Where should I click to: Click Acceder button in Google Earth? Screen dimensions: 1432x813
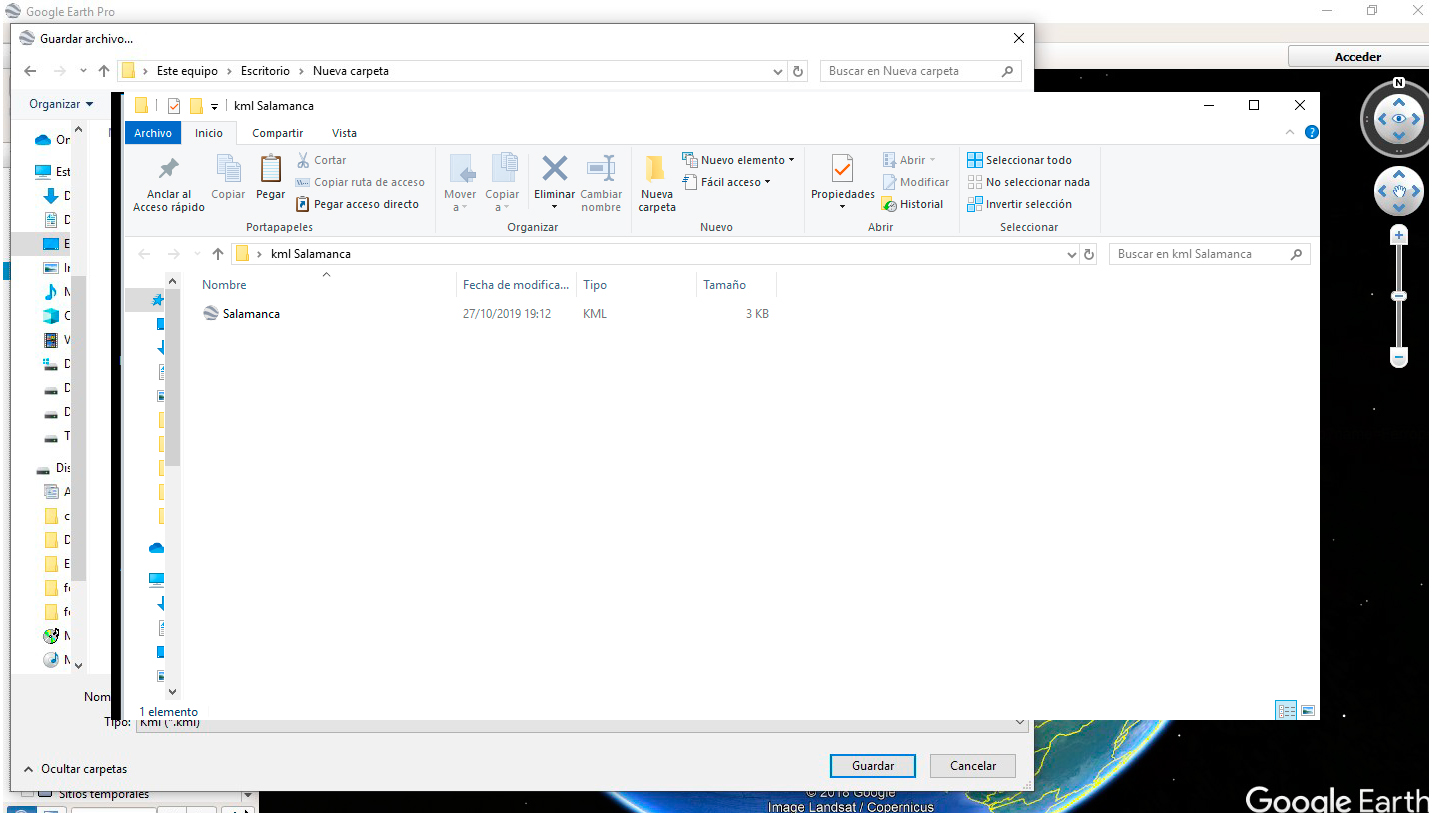[1358, 57]
